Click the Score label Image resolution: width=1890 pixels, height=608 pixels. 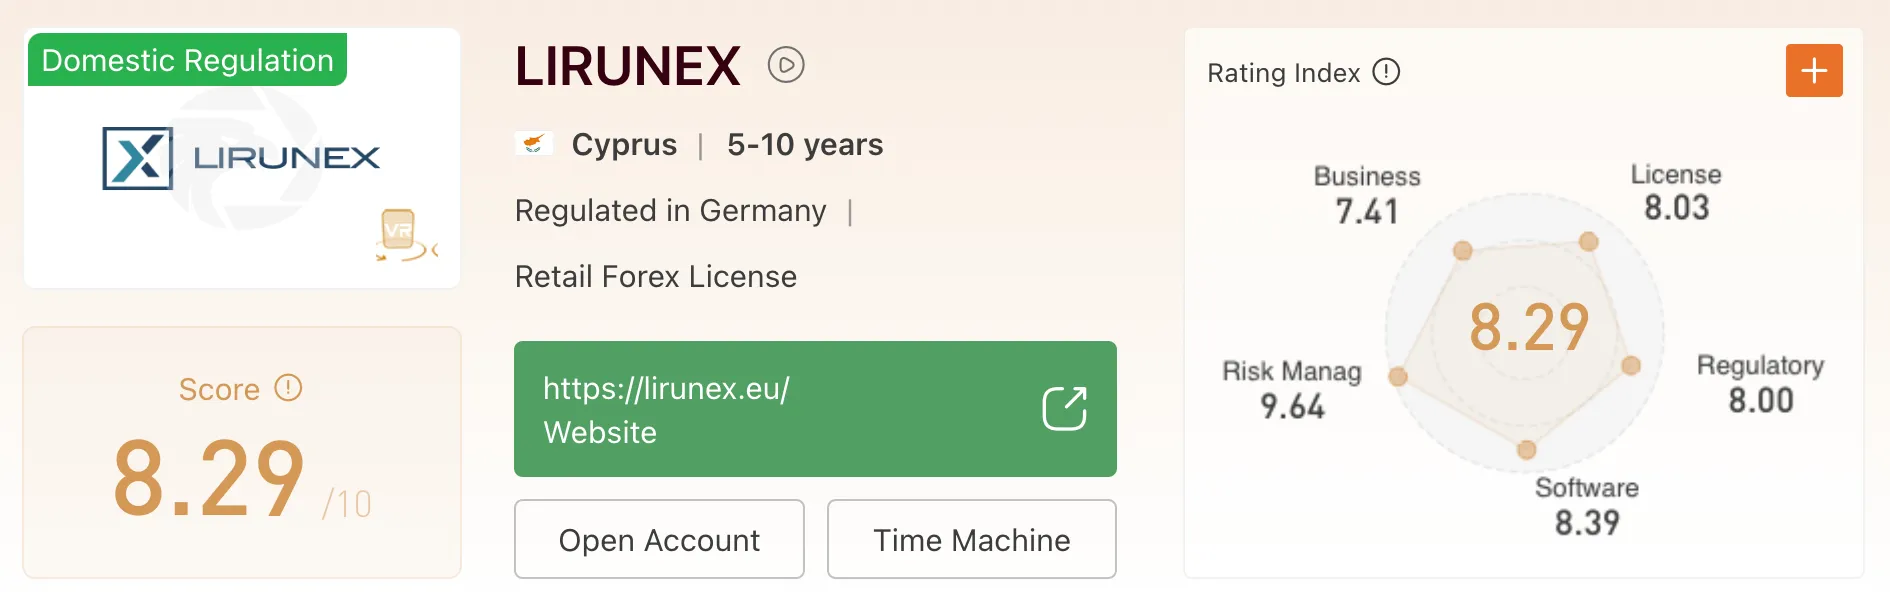coord(219,389)
